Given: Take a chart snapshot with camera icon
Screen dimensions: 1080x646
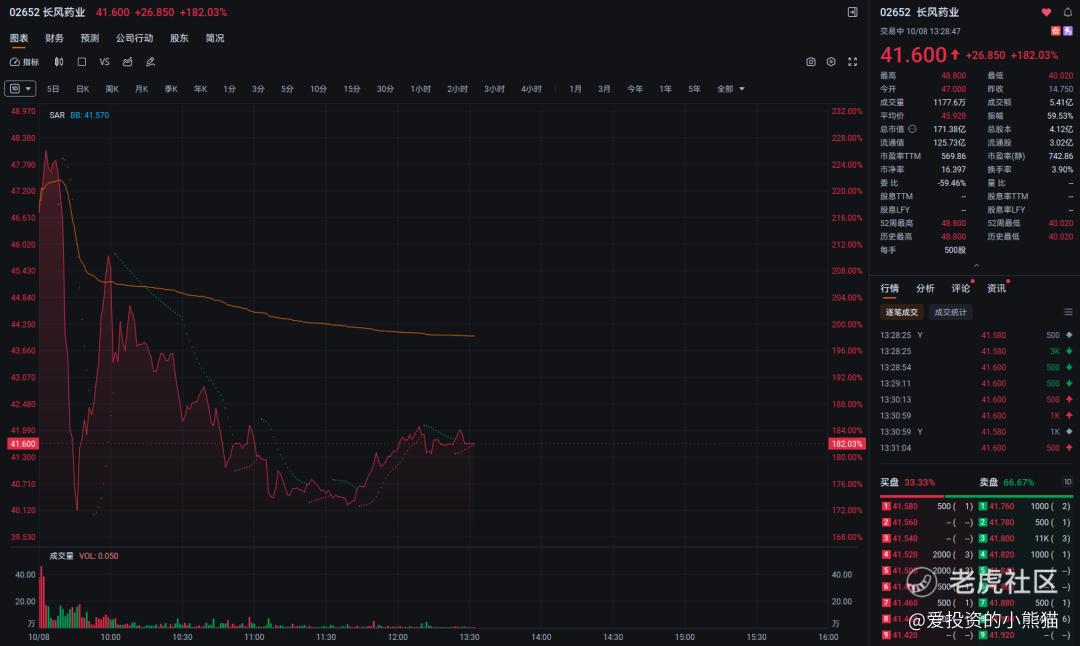Looking at the screenshot, I should (x=811, y=62).
